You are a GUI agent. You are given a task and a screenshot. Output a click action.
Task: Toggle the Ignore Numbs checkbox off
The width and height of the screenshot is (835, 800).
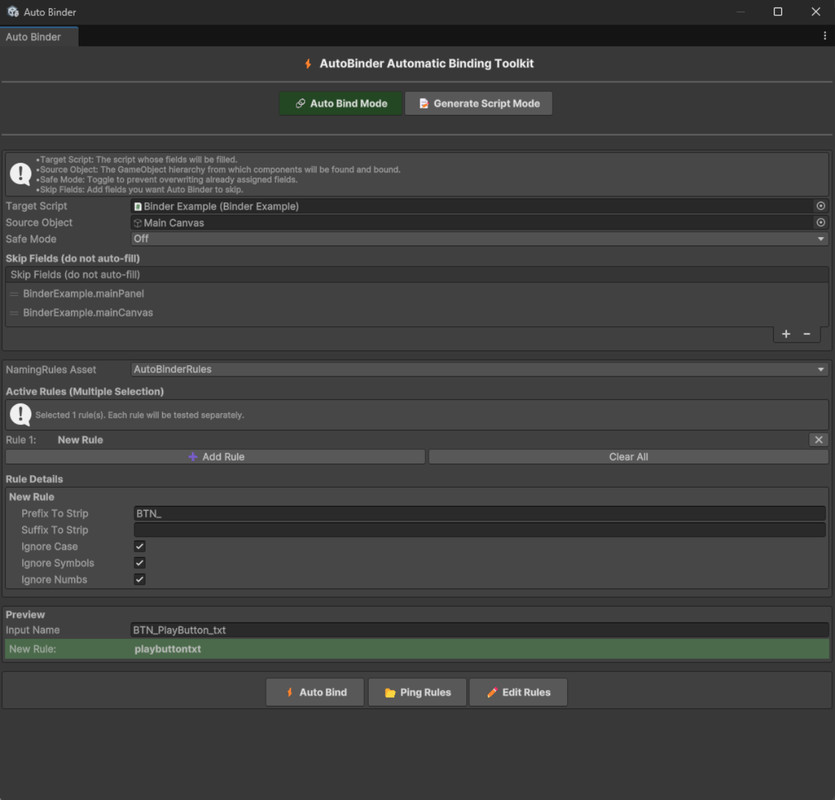[x=139, y=579]
